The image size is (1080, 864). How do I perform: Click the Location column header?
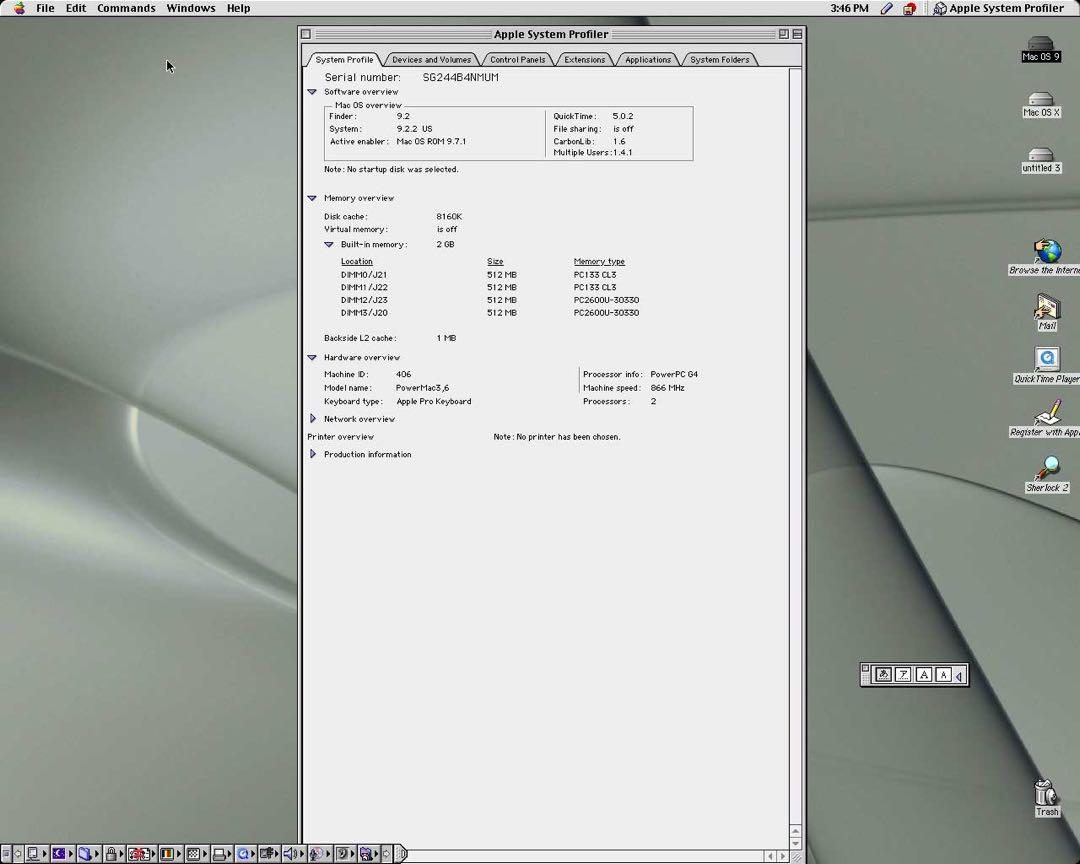click(357, 261)
